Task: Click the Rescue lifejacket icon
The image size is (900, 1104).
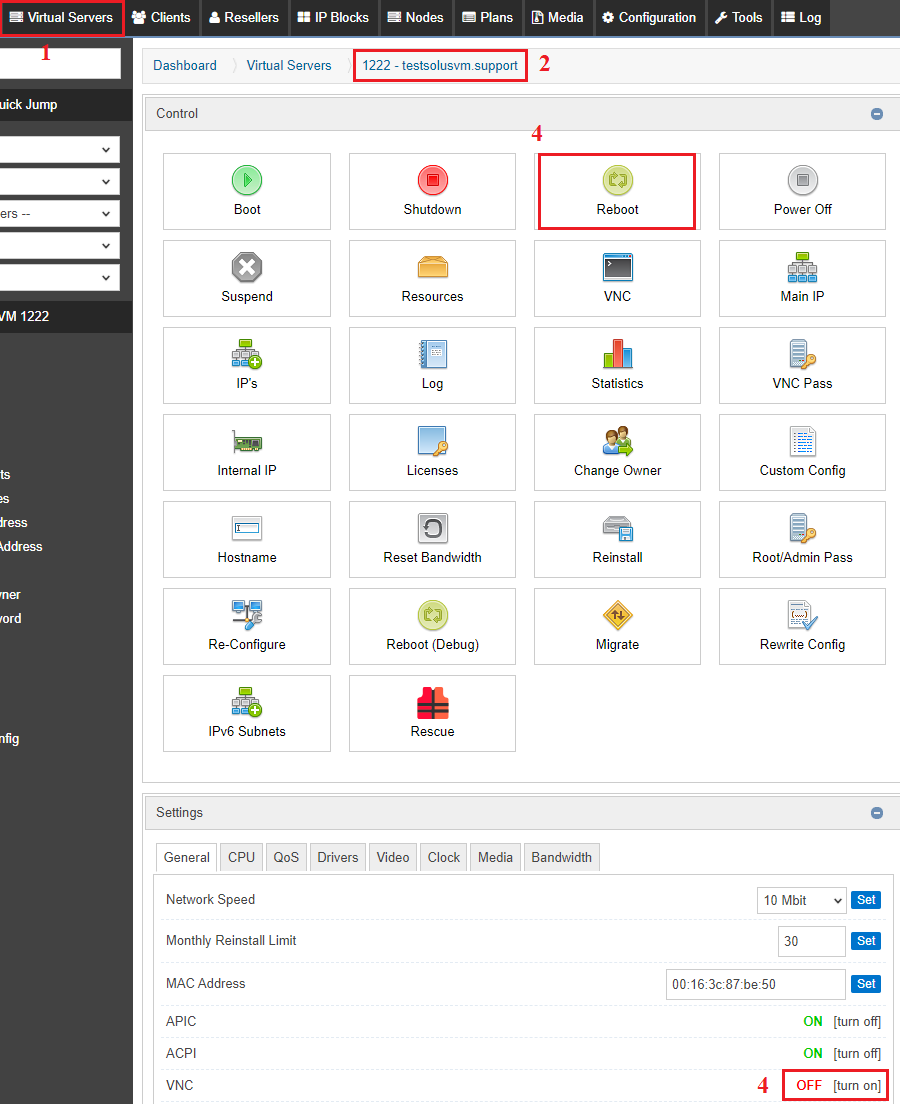Action: [x=432, y=702]
